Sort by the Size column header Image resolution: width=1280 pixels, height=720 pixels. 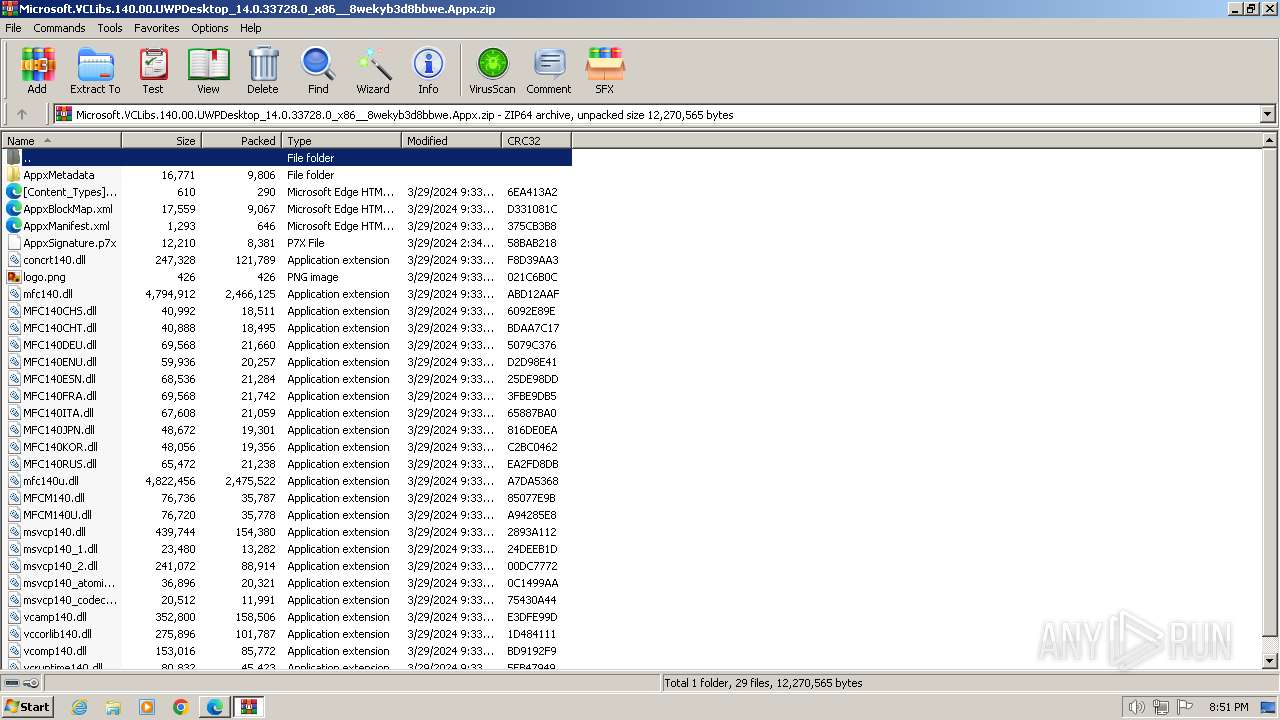pyautogui.click(x=162, y=141)
